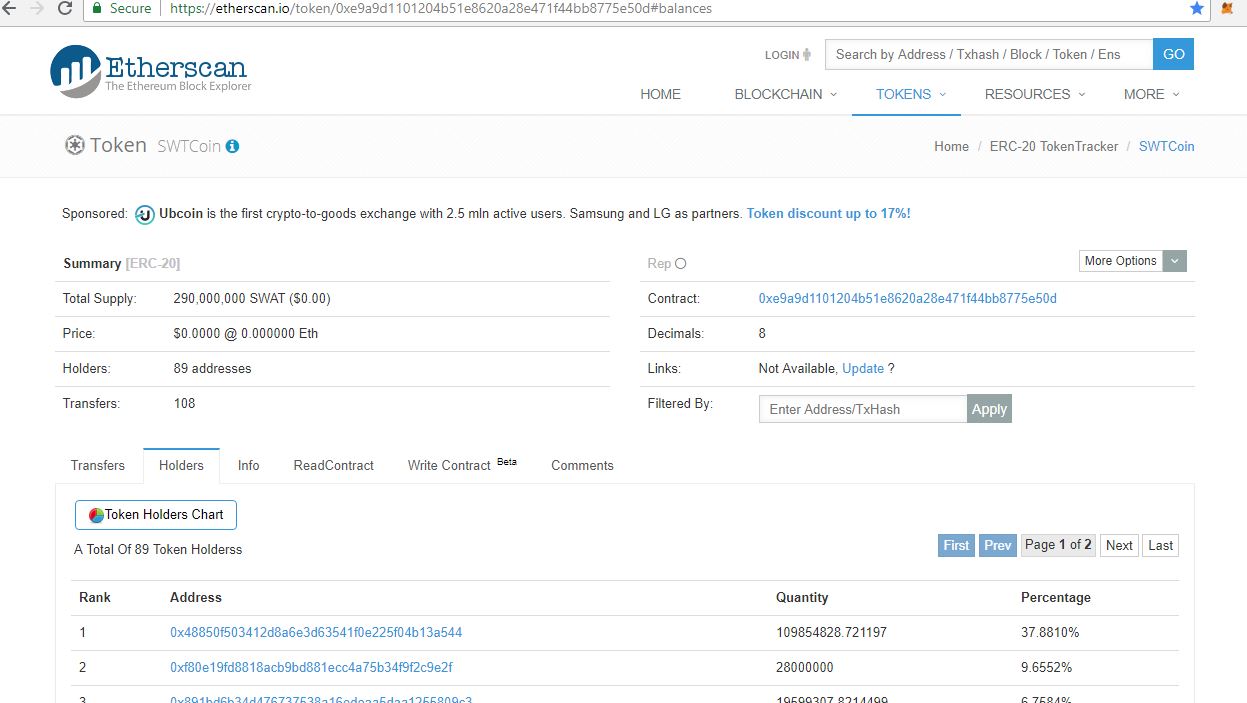Click the browser reload icon
1247x703 pixels.
click(66, 8)
